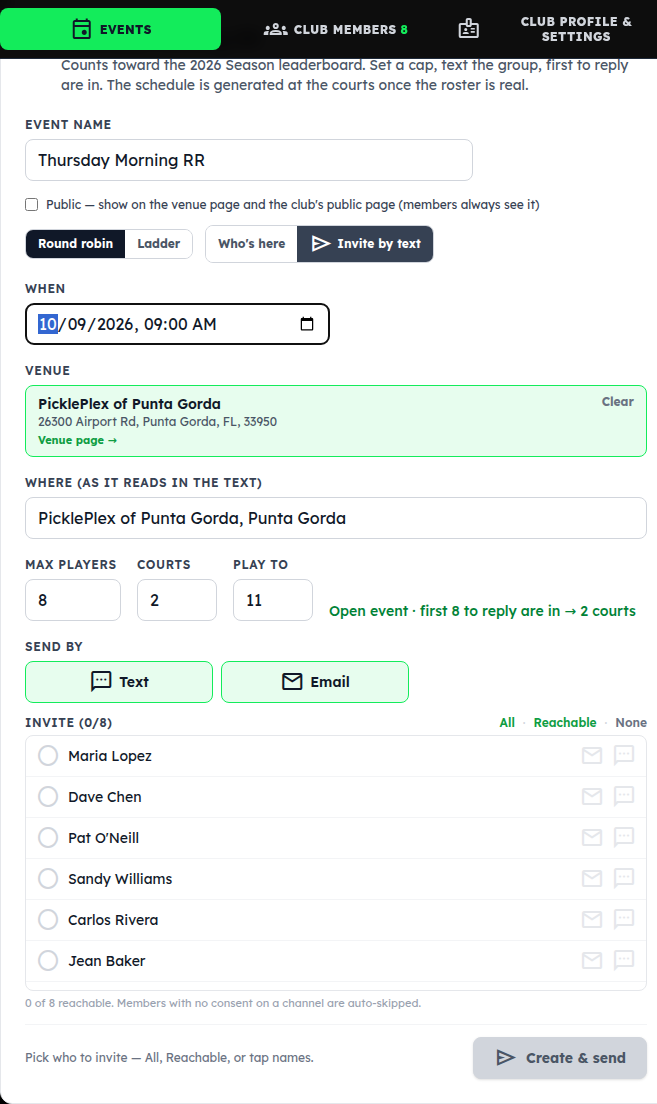Choose the Who's here mode
The height and width of the screenshot is (1104, 657).
point(251,244)
